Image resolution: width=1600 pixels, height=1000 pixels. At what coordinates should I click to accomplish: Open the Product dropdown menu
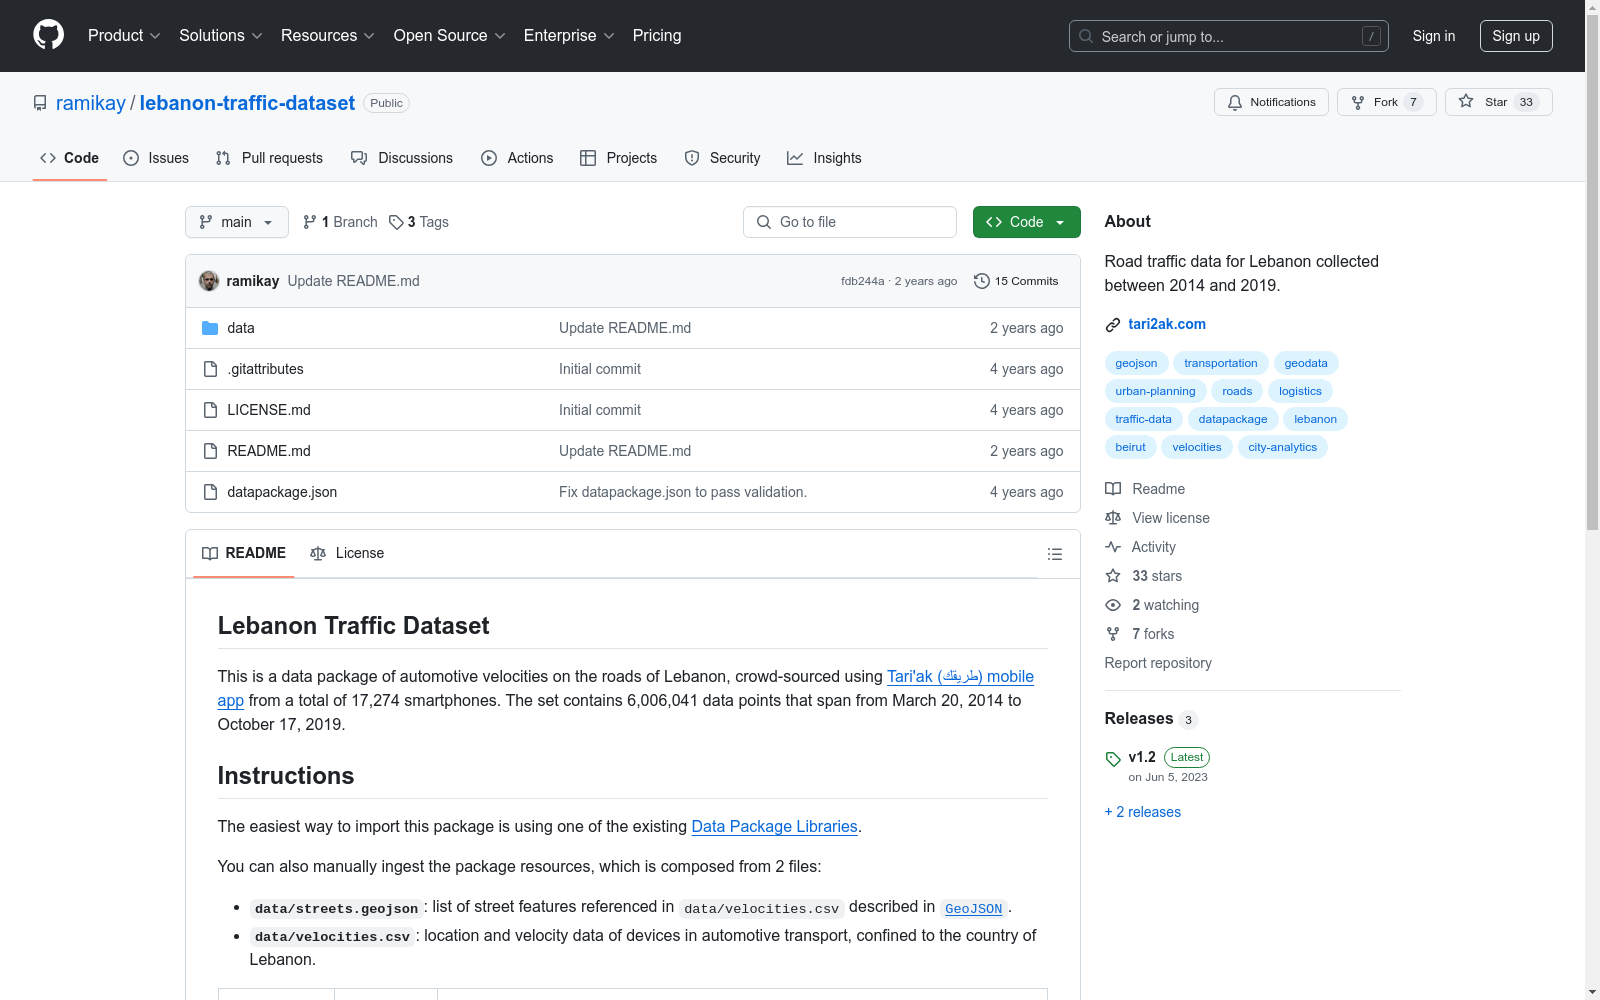point(124,36)
